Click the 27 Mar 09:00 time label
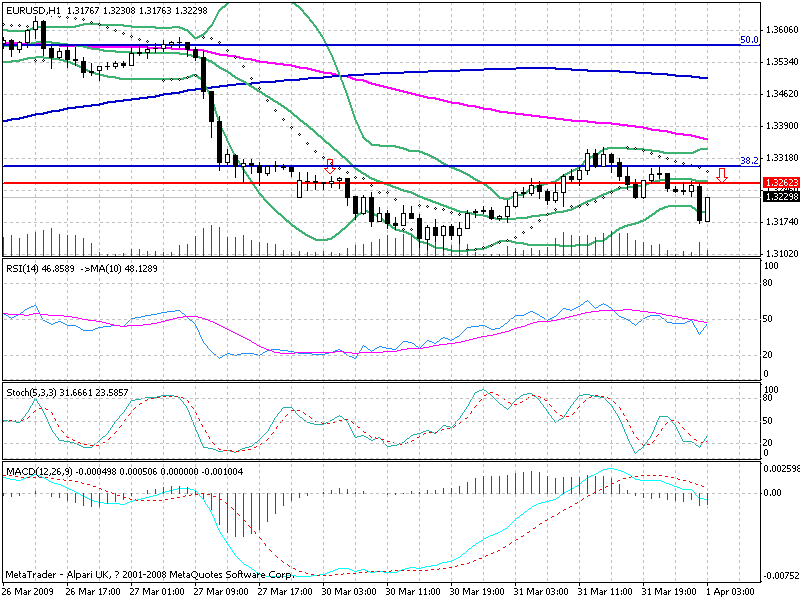 pyautogui.click(x=221, y=592)
